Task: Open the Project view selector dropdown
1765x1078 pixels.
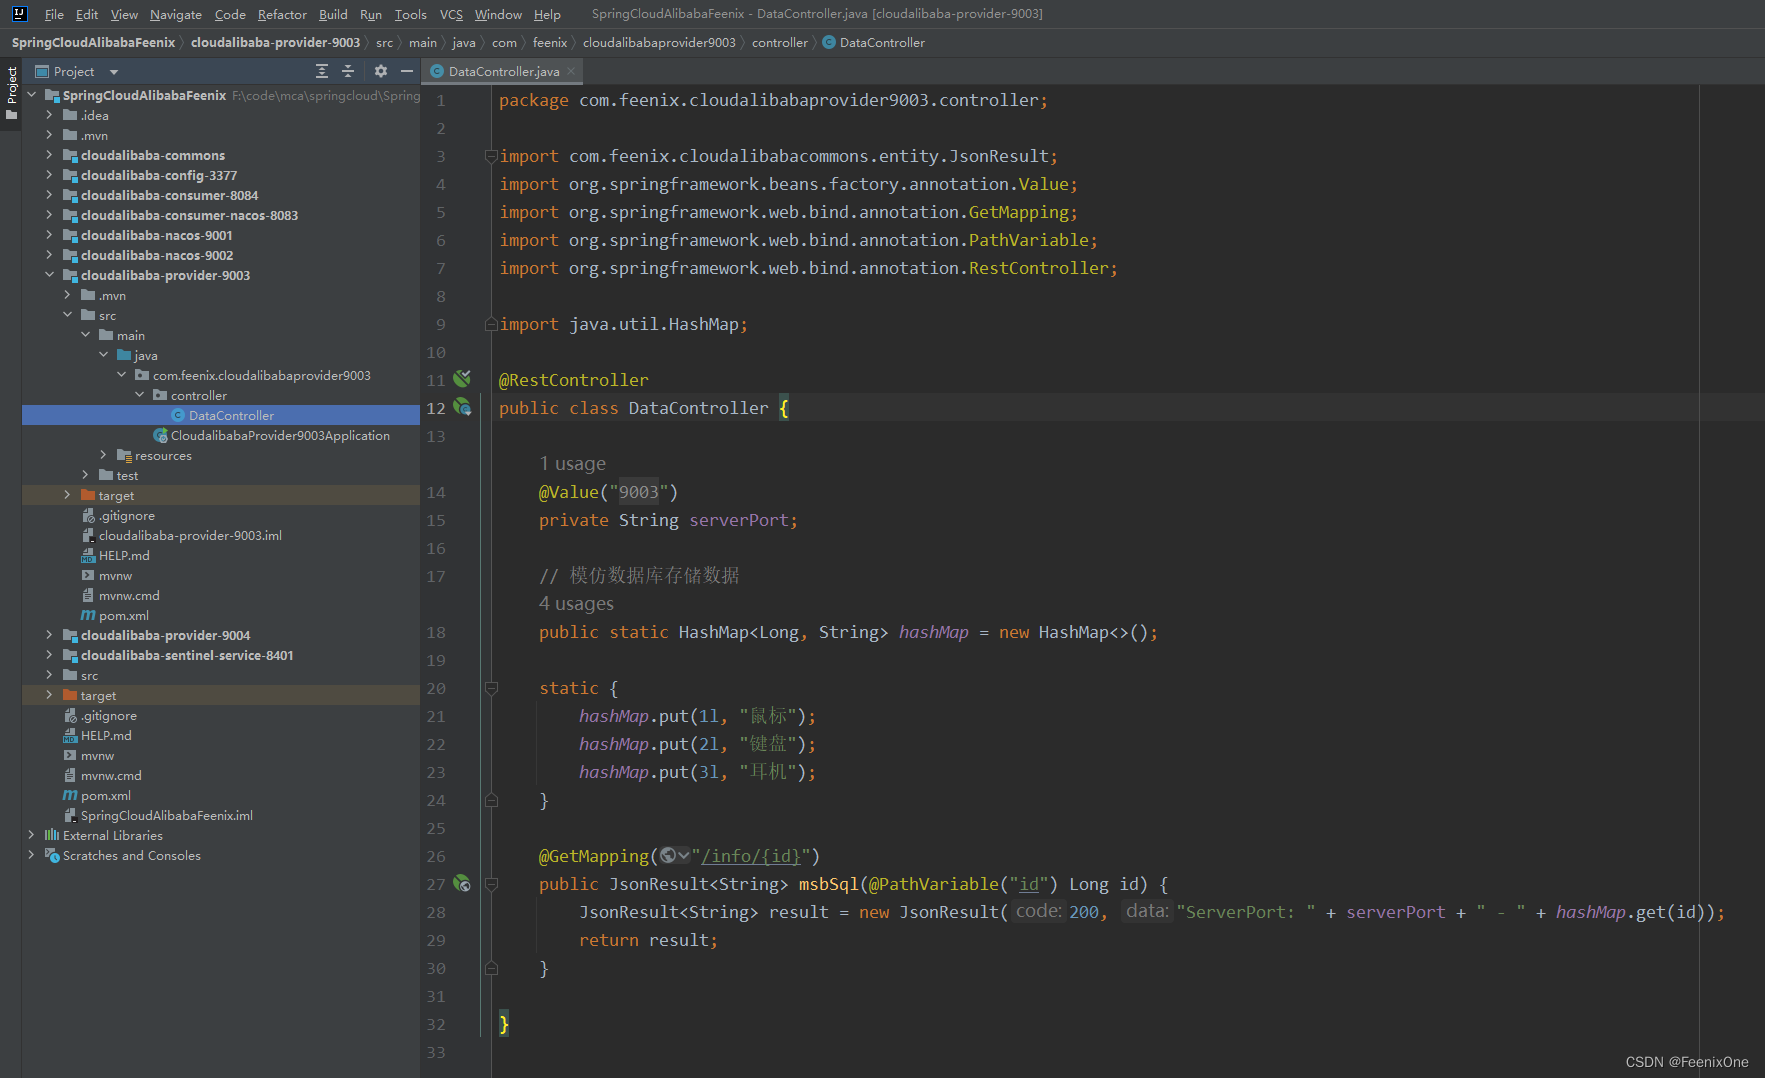Action: point(113,72)
